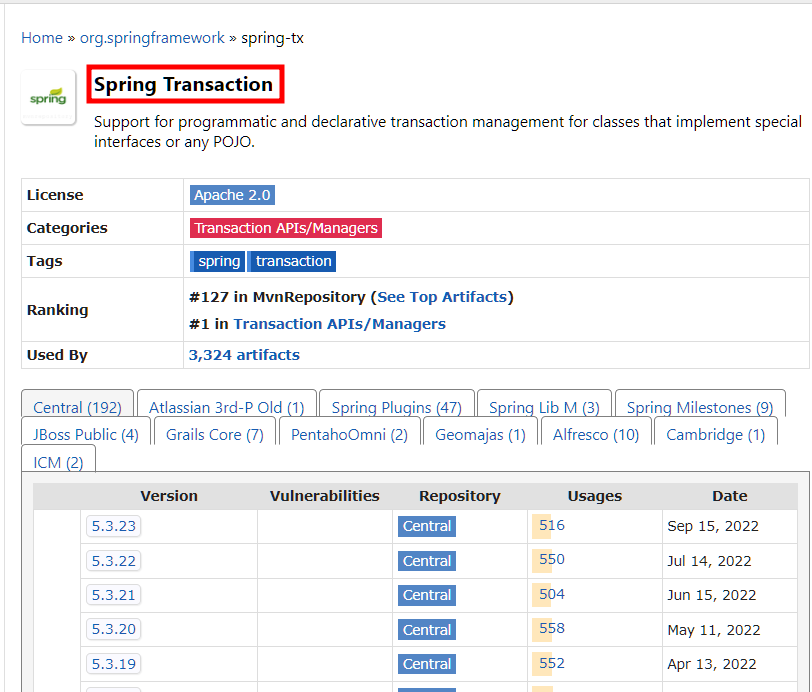Open version 5.3.20
The width and height of the screenshot is (812, 692).
click(113, 629)
